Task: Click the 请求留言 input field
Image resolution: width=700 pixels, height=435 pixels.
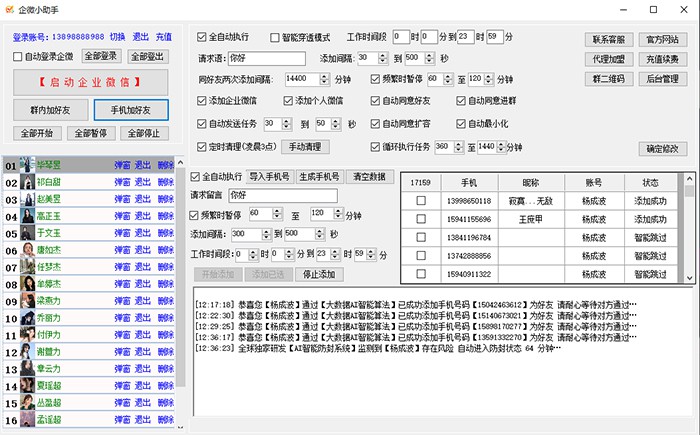Action: coord(283,196)
